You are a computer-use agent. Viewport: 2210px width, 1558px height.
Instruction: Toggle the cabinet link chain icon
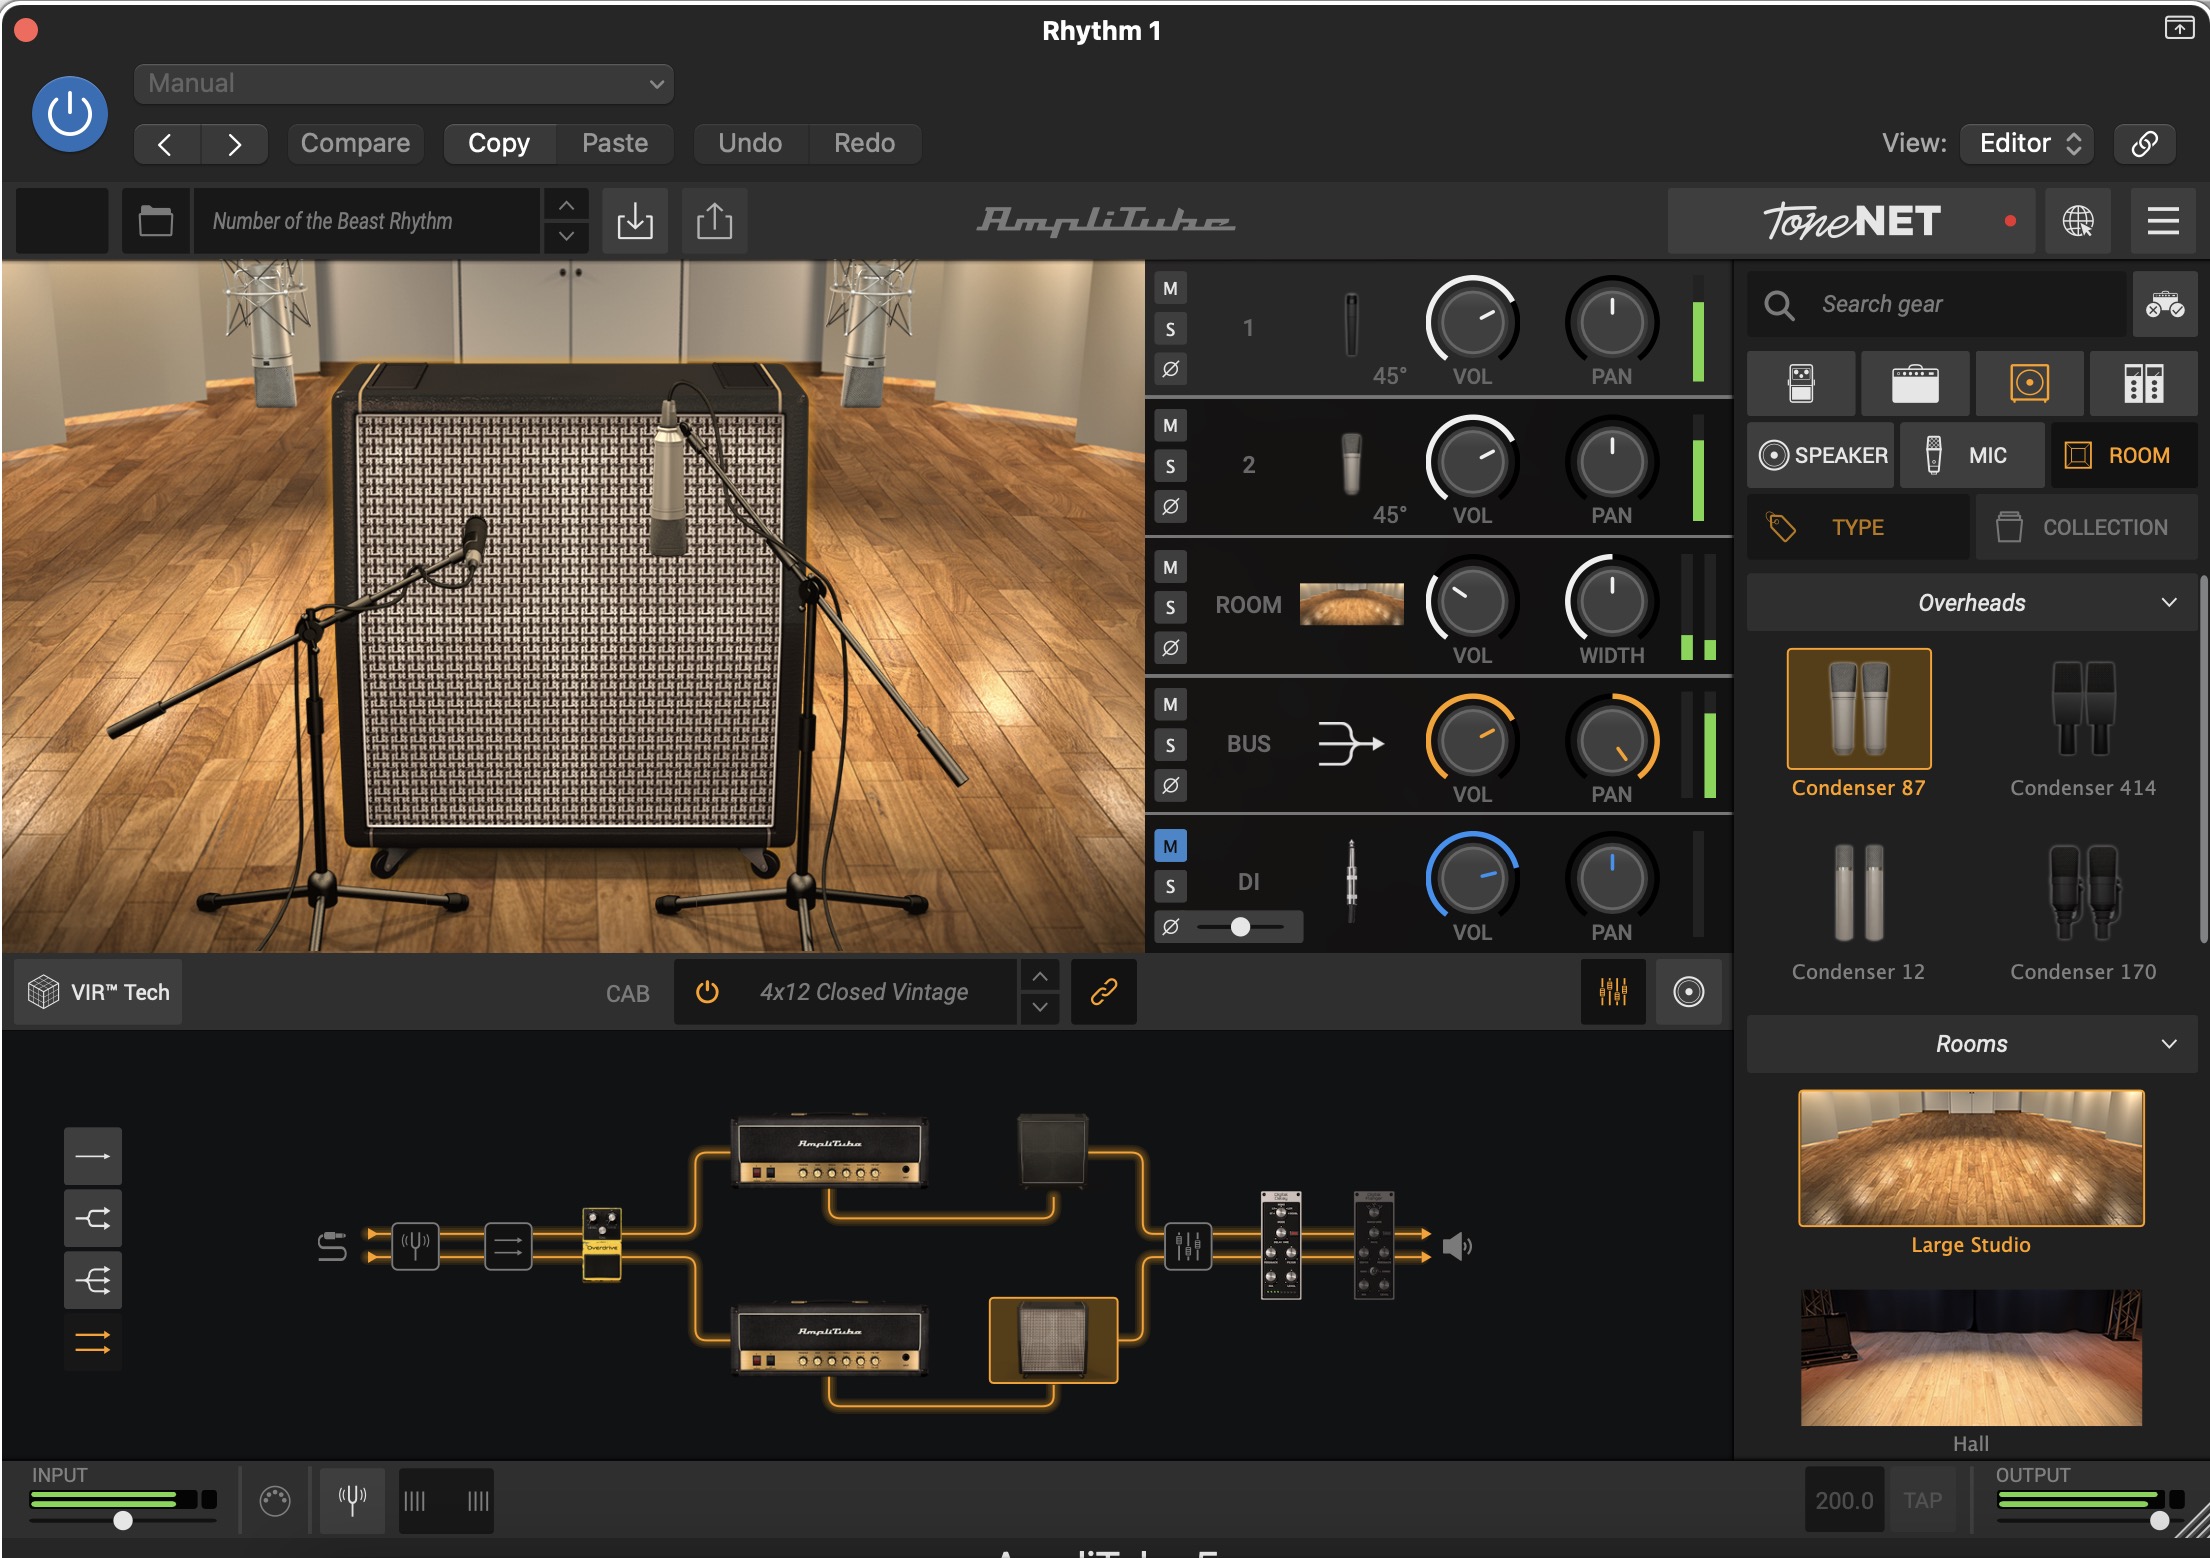pos(1103,992)
